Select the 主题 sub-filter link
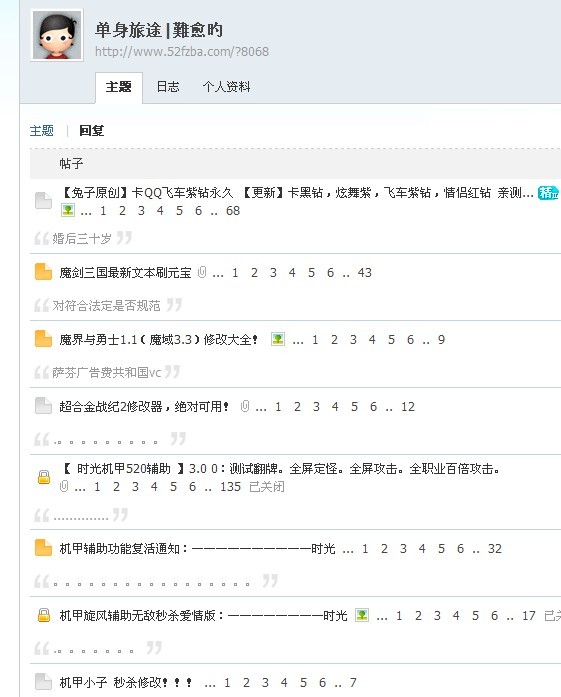The height and width of the screenshot is (697, 561). coord(41,131)
